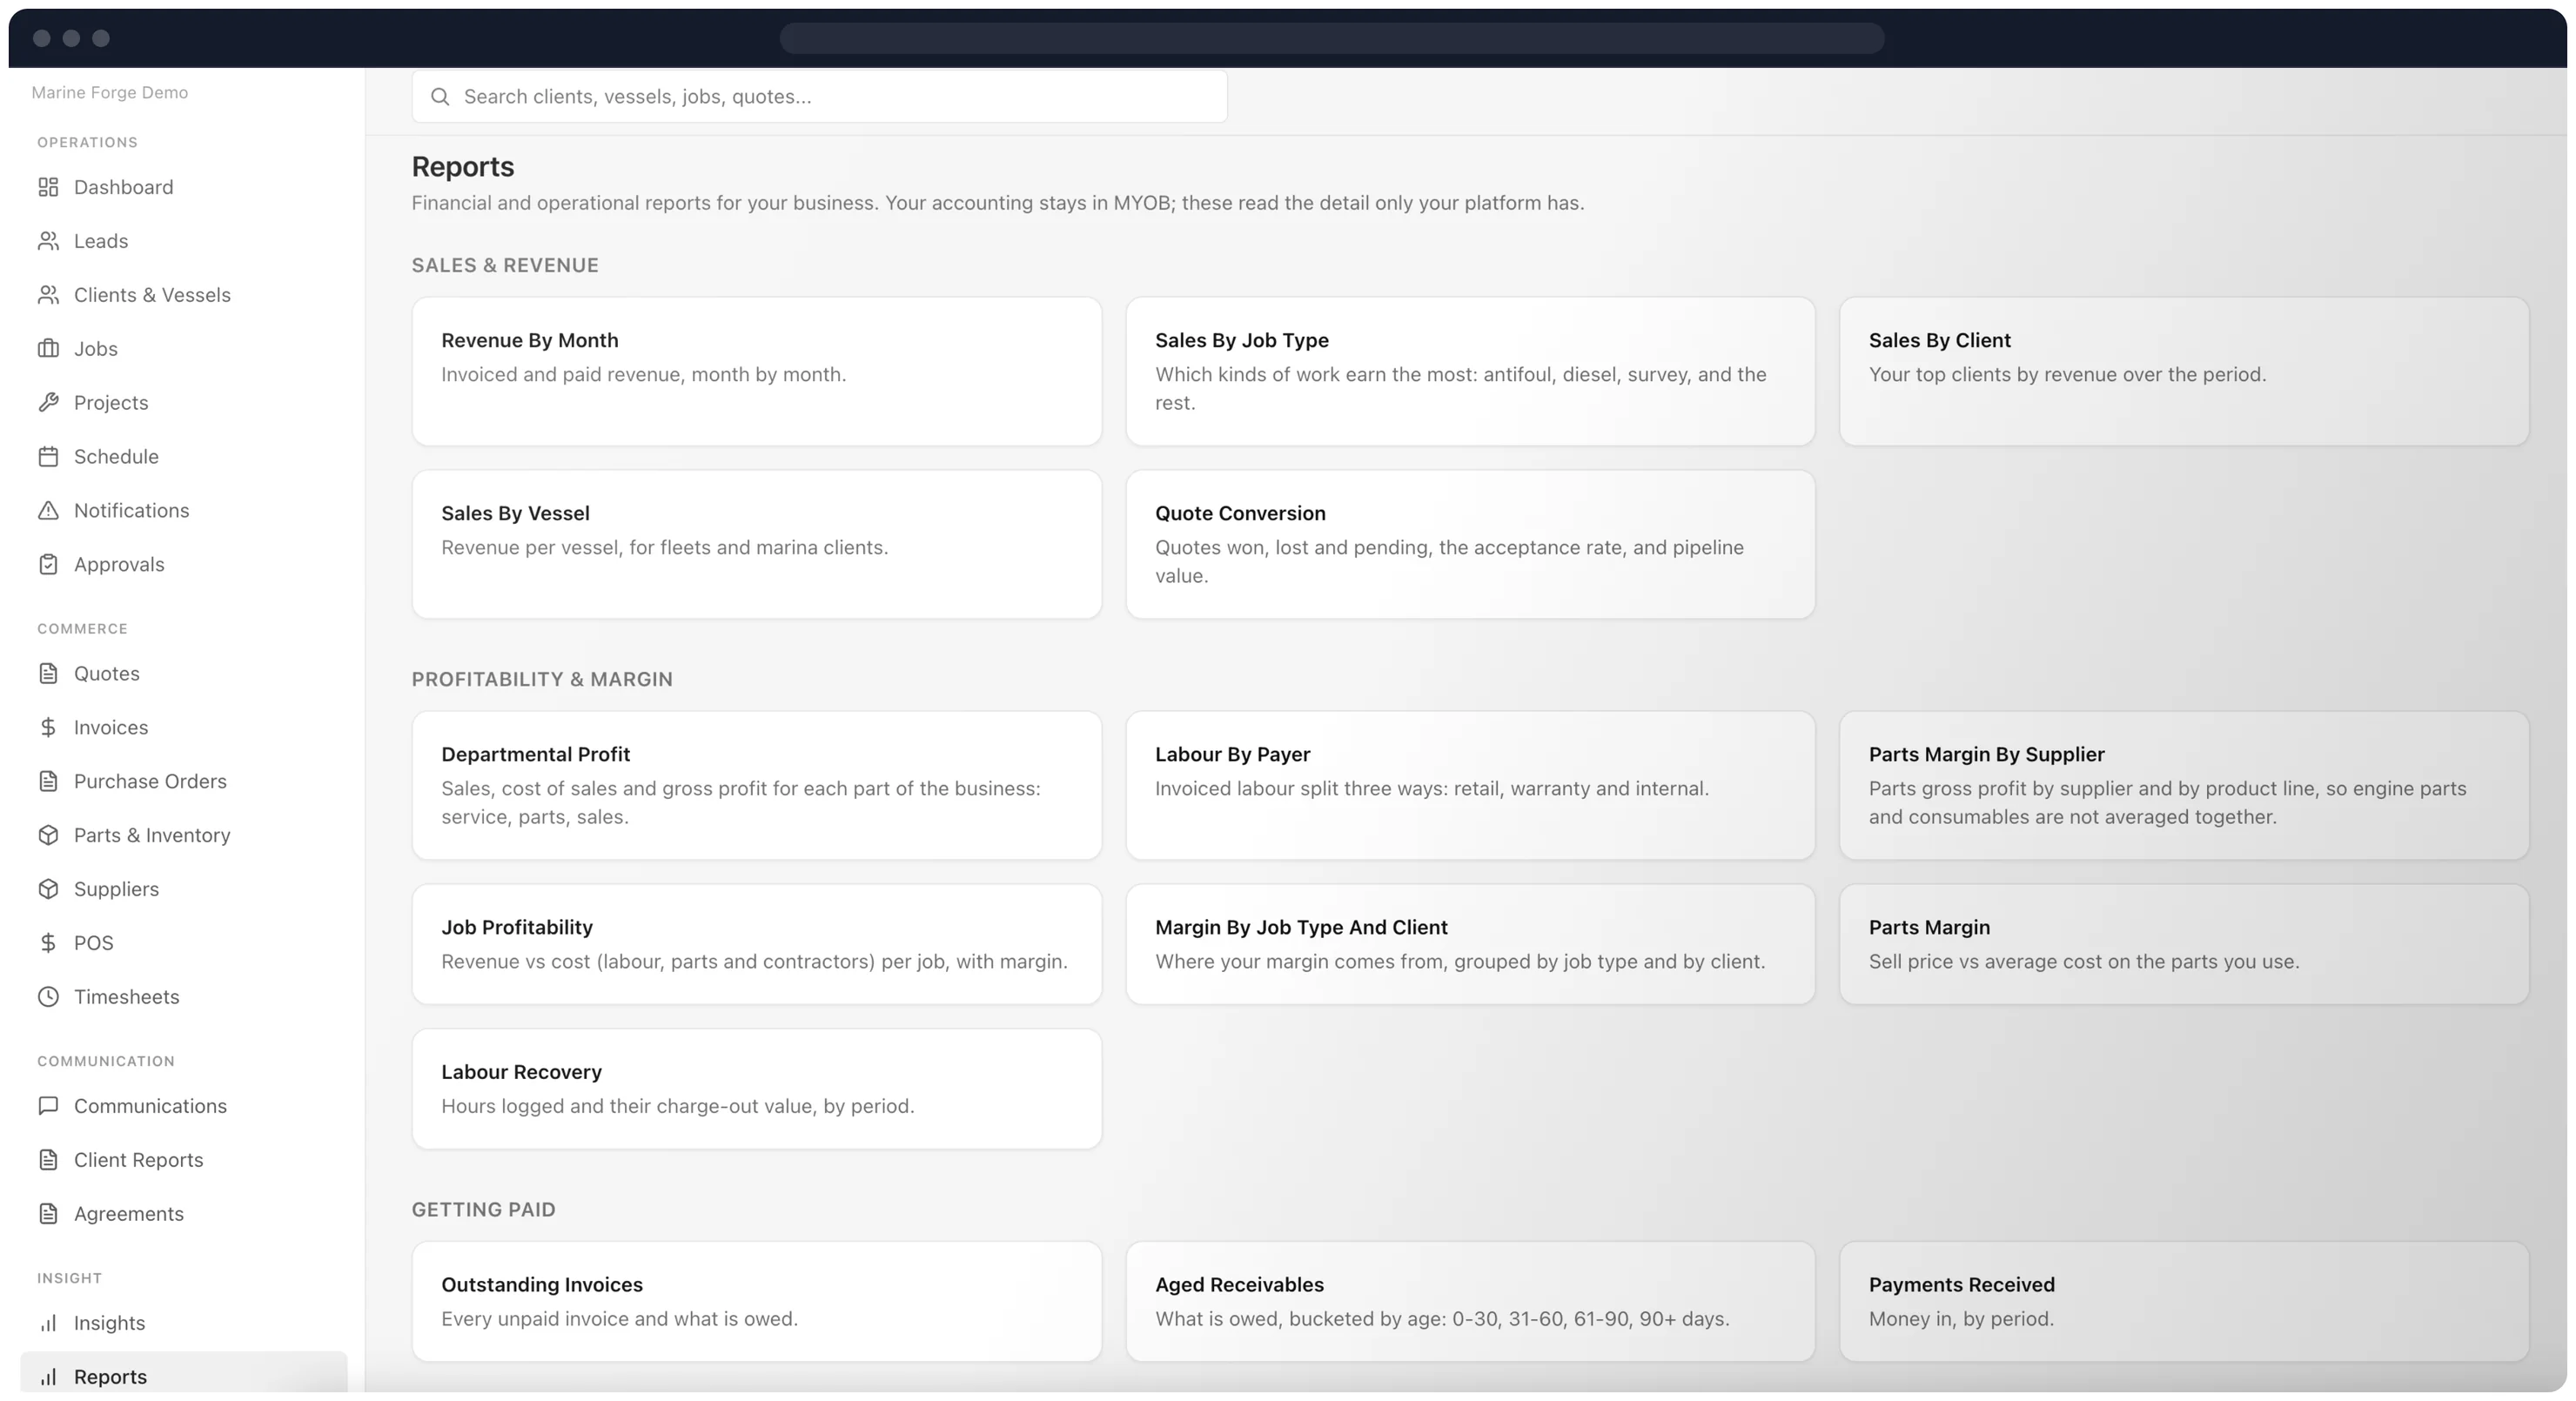Open the Labour Recovery report
Screen dimensions: 2576x1401
[x=757, y=1090]
